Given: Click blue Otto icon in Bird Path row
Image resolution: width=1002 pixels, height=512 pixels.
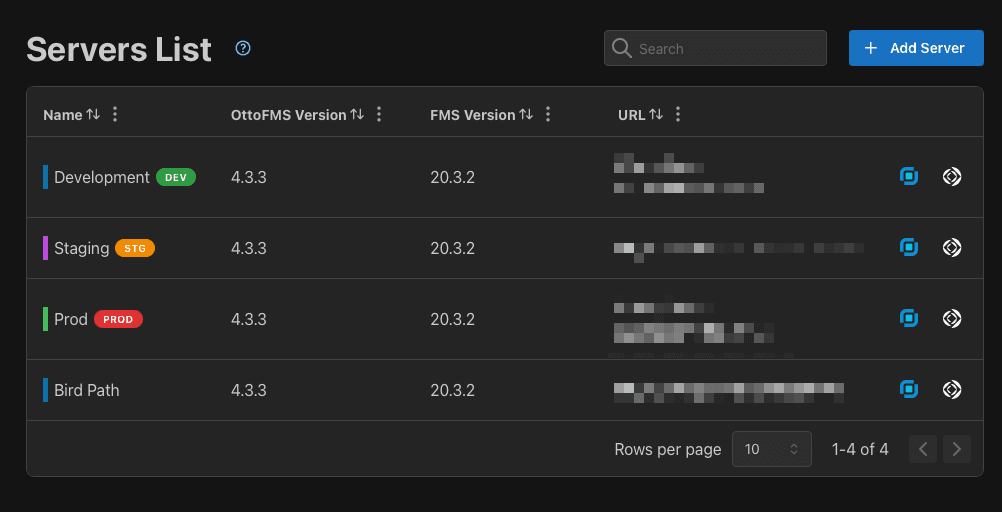Looking at the screenshot, I should [909, 390].
